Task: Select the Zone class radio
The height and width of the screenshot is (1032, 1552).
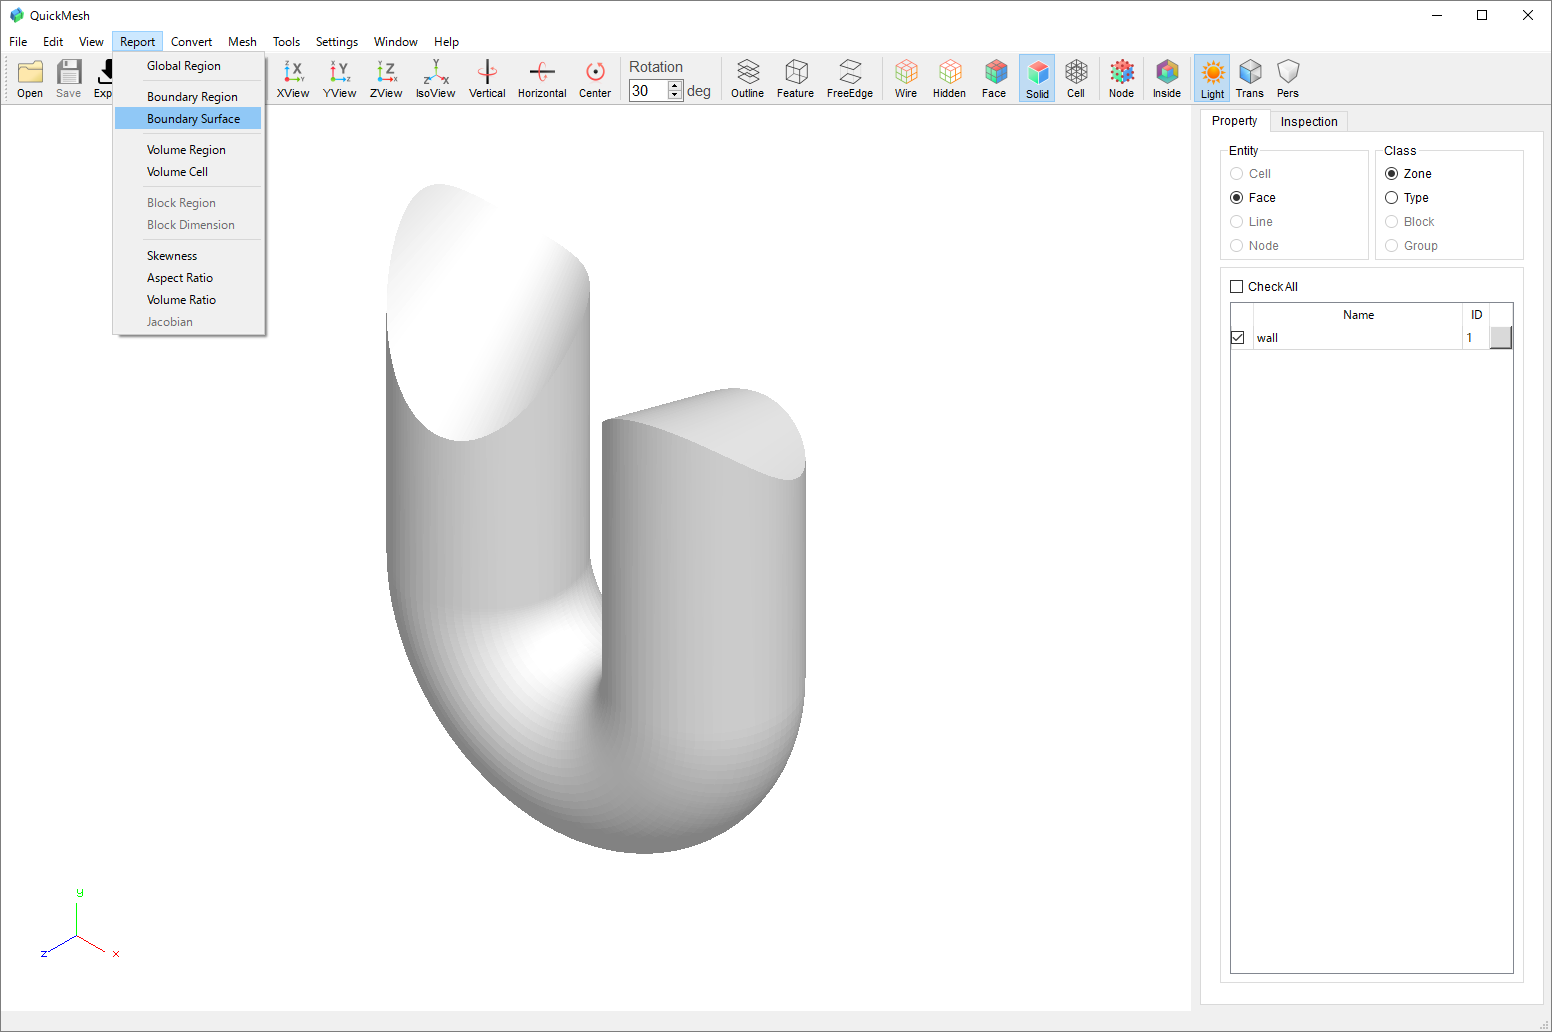Action: coord(1392,174)
